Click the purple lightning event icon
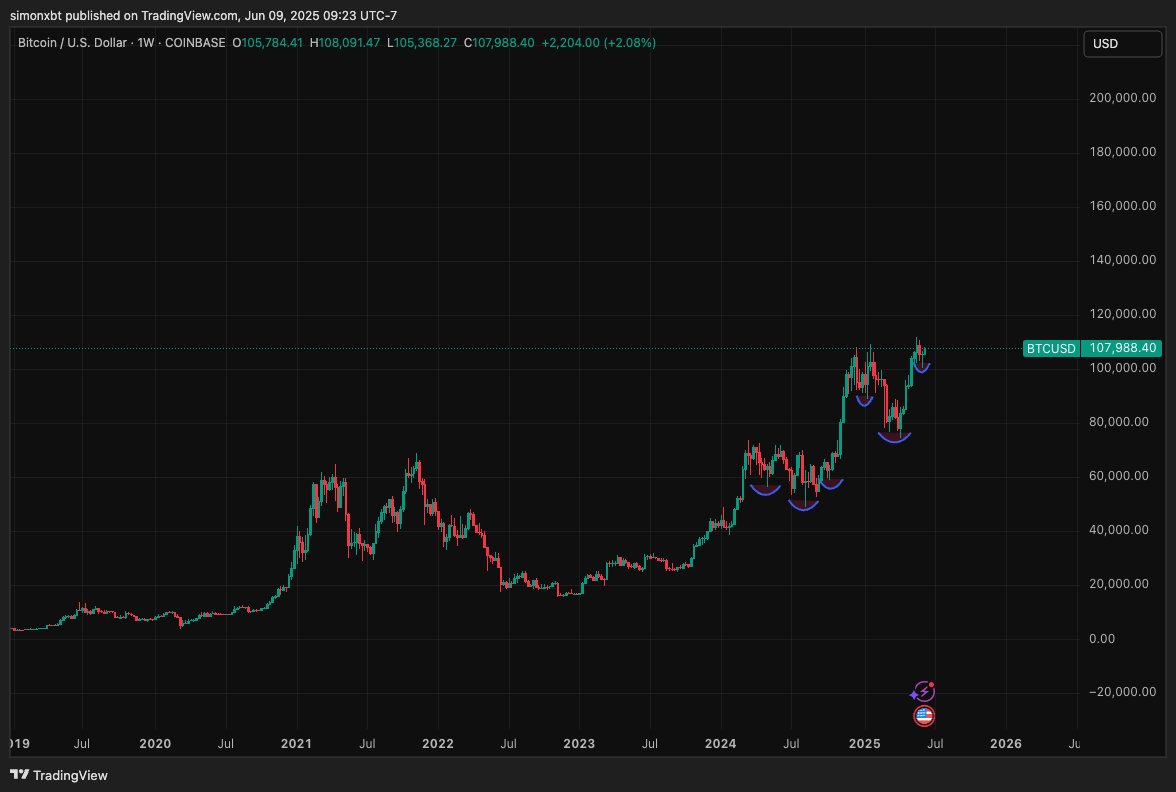1176x792 pixels. click(x=923, y=692)
